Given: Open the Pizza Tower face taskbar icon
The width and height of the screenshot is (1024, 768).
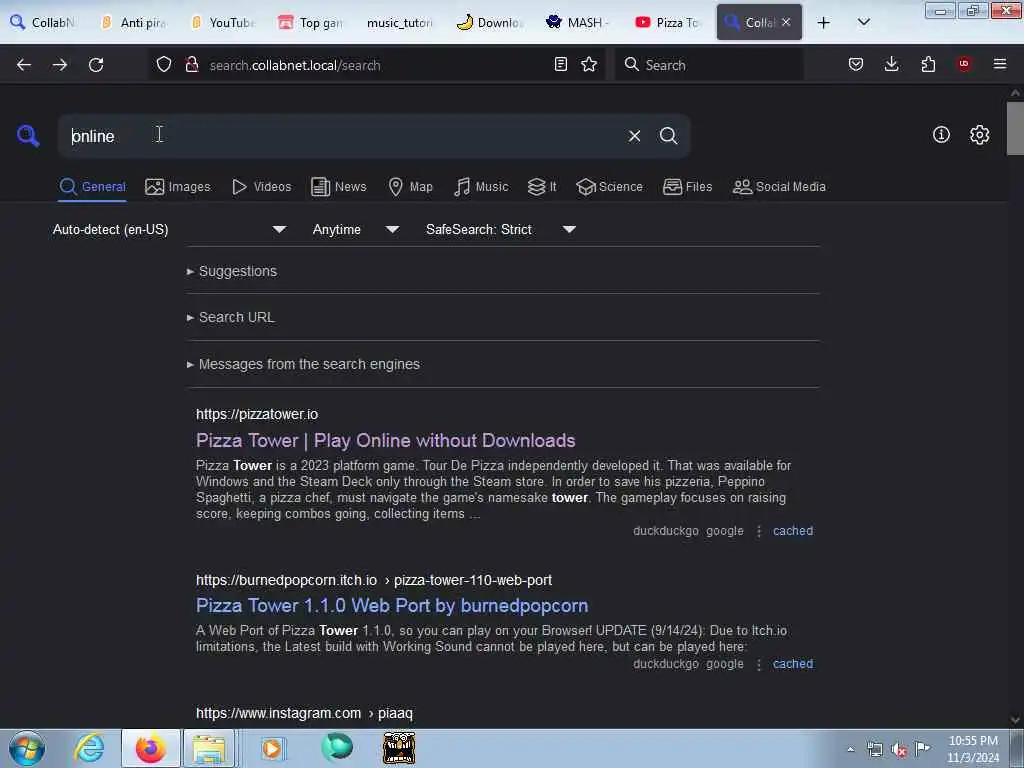Looking at the screenshot, I should click(398, 748).
